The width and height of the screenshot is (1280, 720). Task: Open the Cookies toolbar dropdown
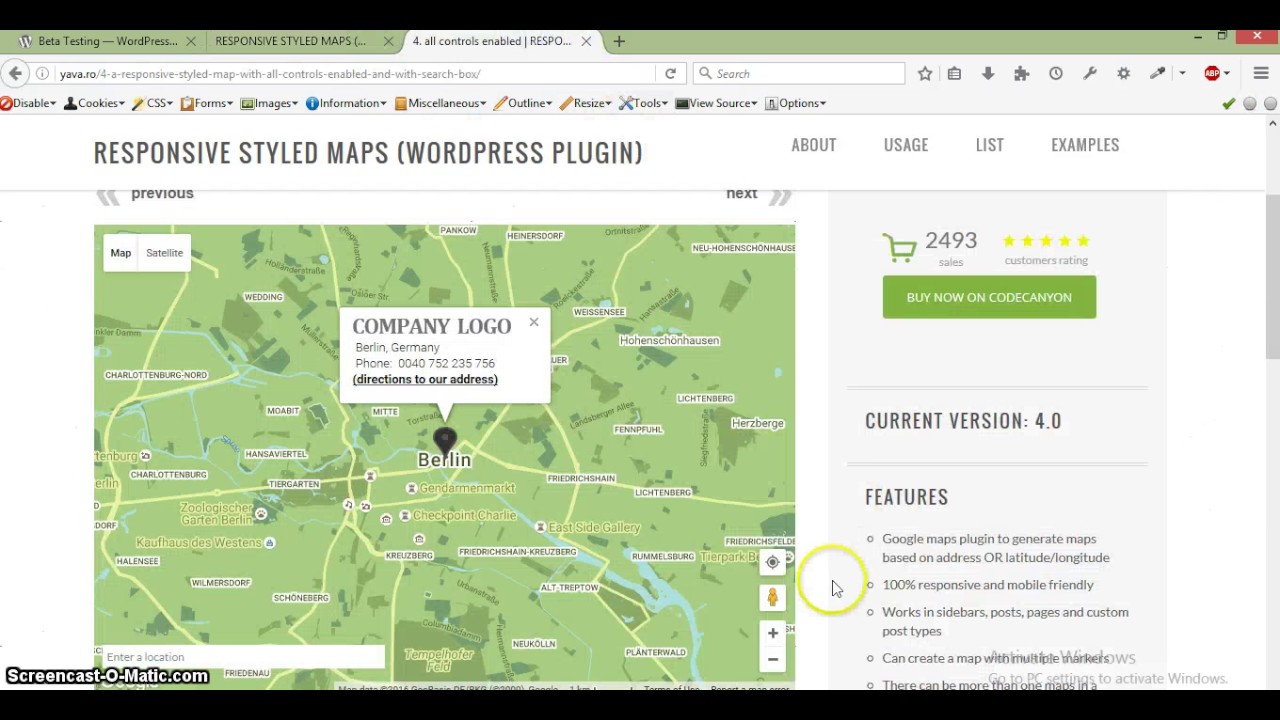point(95,103)
